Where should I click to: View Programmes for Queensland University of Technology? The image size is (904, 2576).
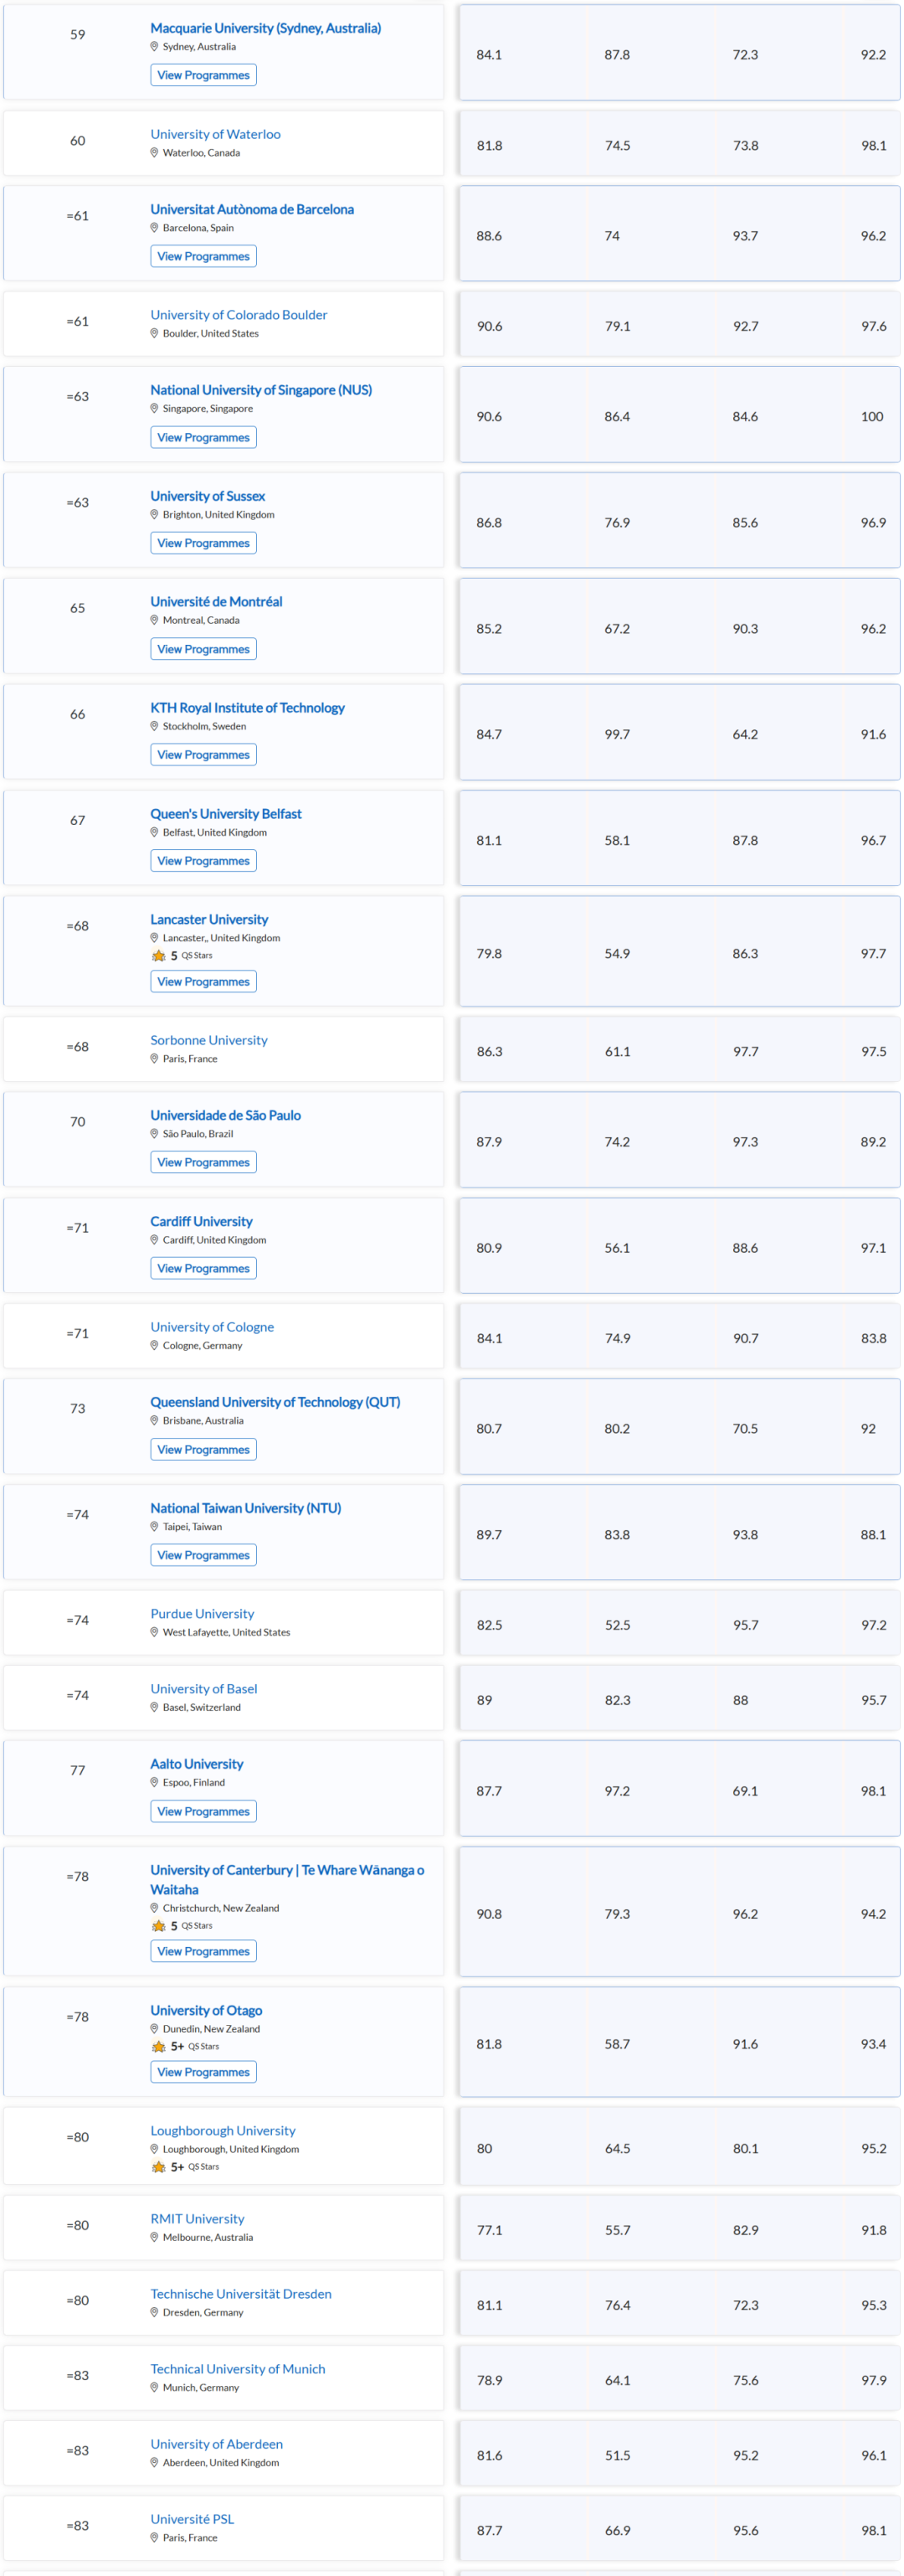[x=203, y=1449]
